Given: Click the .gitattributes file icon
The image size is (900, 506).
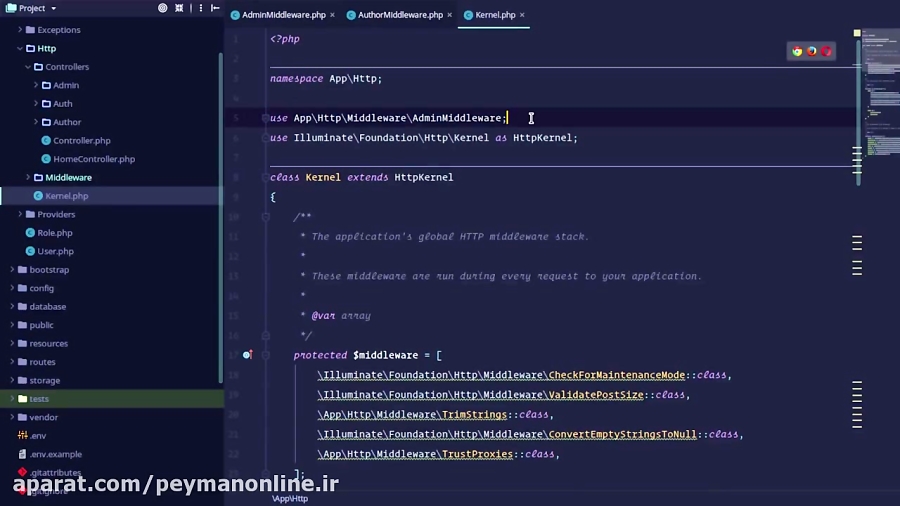Looking at the screenshot, I should tap(22, 472).
